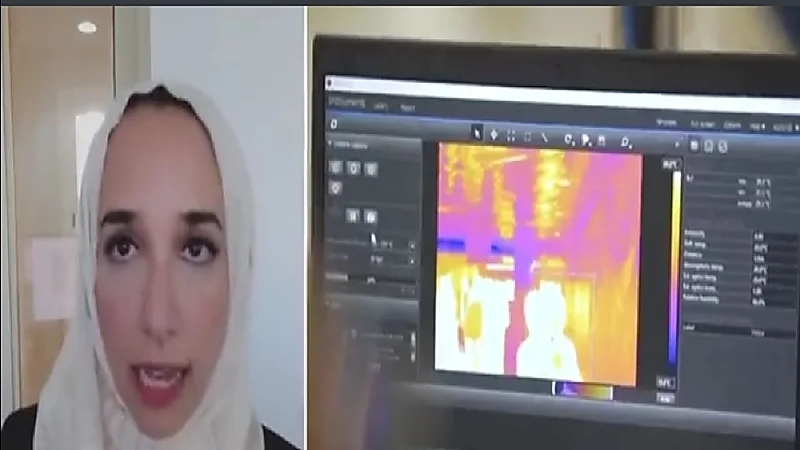
Task: Select the arrow selection tool
Action: (x=477, y=135)
